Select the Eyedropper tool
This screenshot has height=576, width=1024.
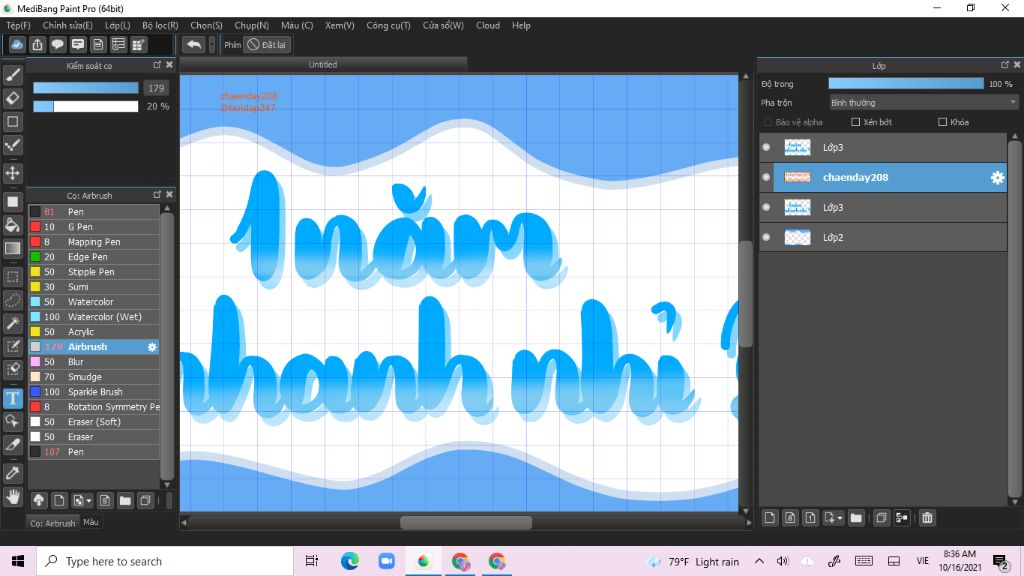coord(12,473)
